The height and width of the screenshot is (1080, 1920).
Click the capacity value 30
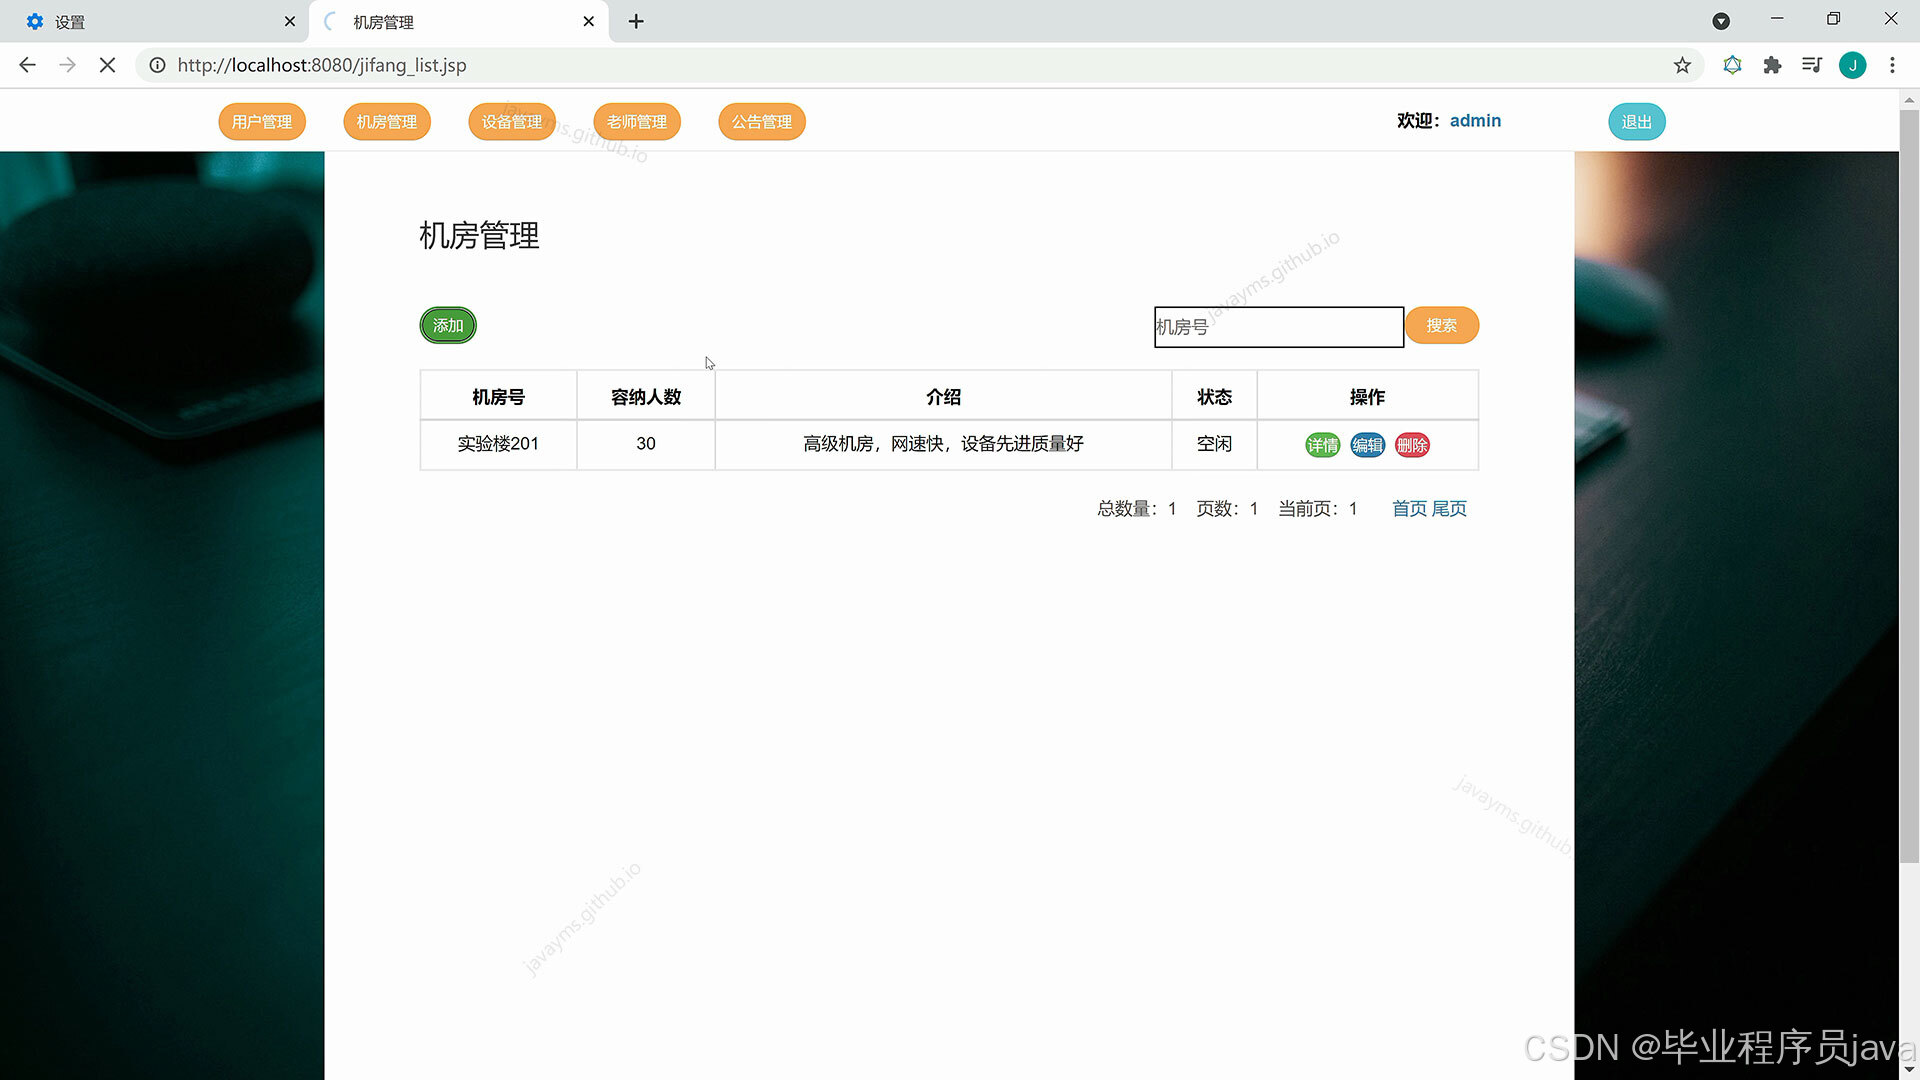pyautogui.click(x=646, y=444)
